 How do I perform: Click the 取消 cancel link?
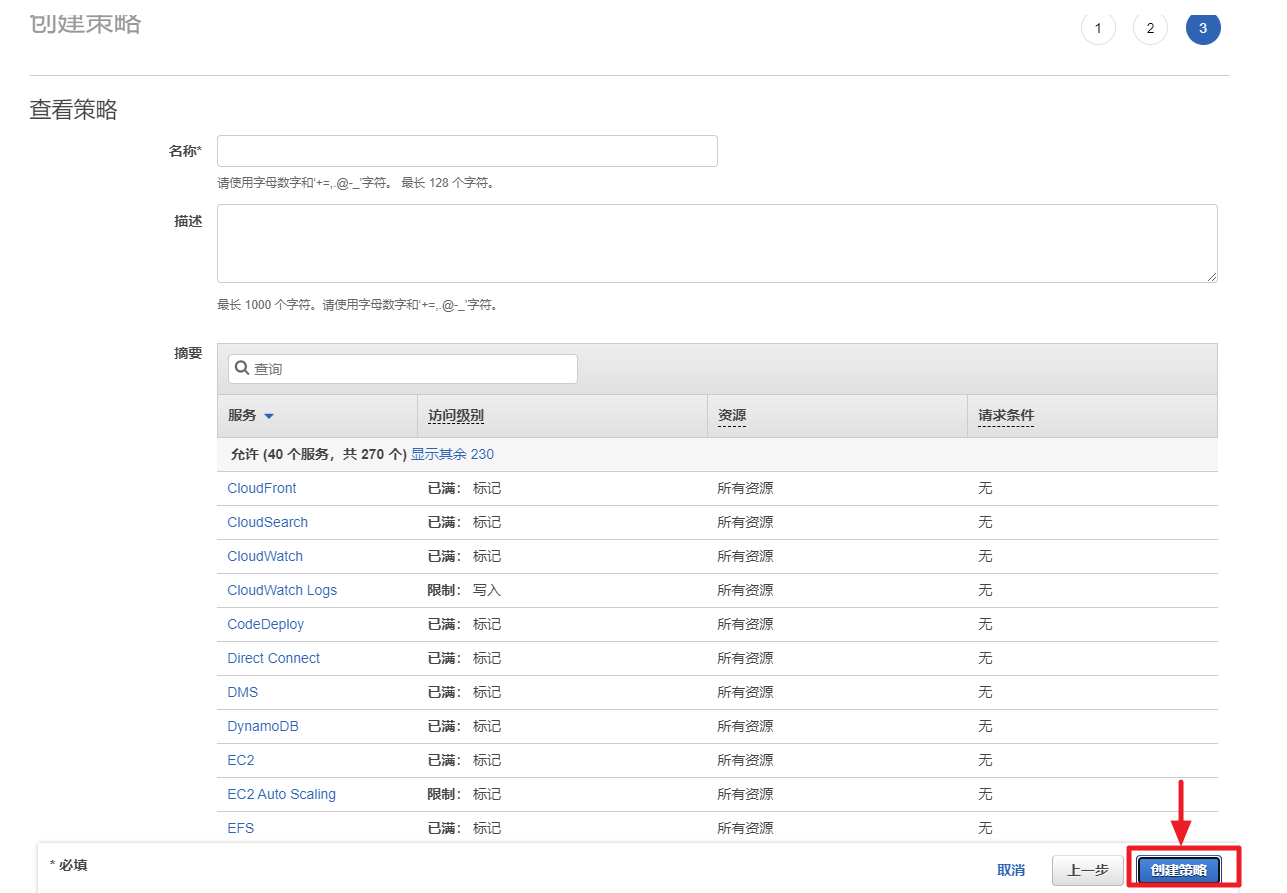[1011, 870]
